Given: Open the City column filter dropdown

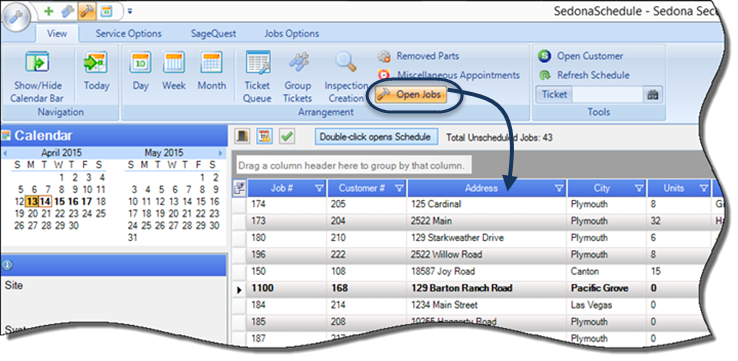Looking at the screenshot, I should pyautogui.click(x=639, y=188).
